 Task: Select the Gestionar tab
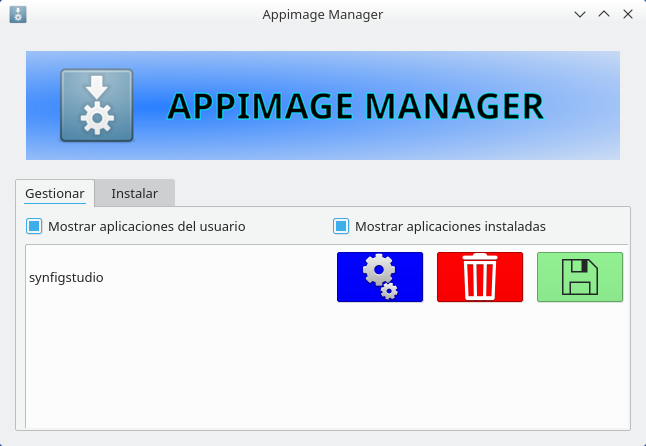point(55,193)
